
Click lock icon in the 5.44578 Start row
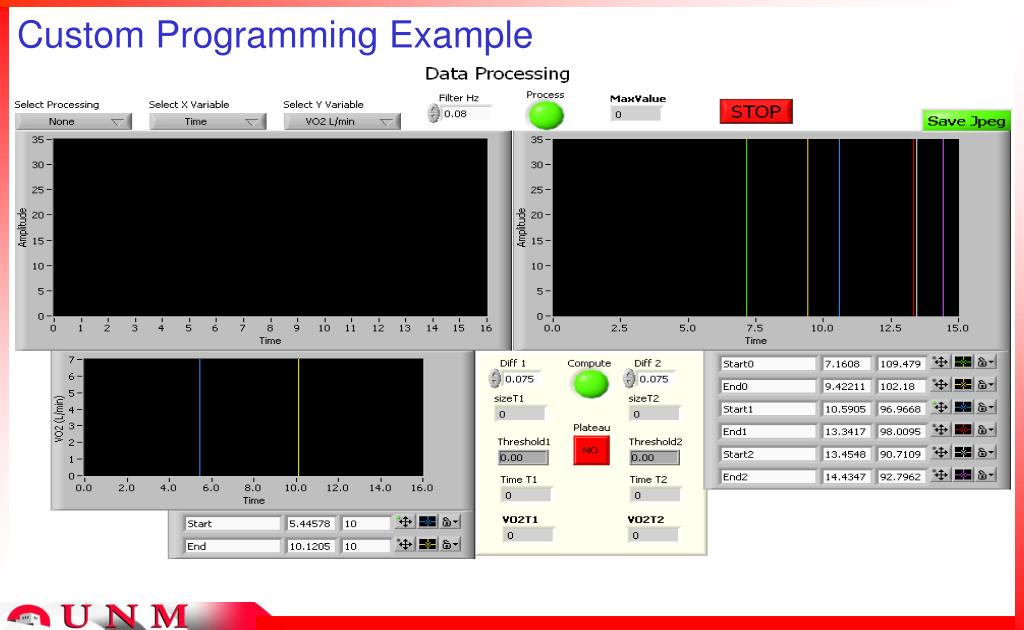coord(450,522)
